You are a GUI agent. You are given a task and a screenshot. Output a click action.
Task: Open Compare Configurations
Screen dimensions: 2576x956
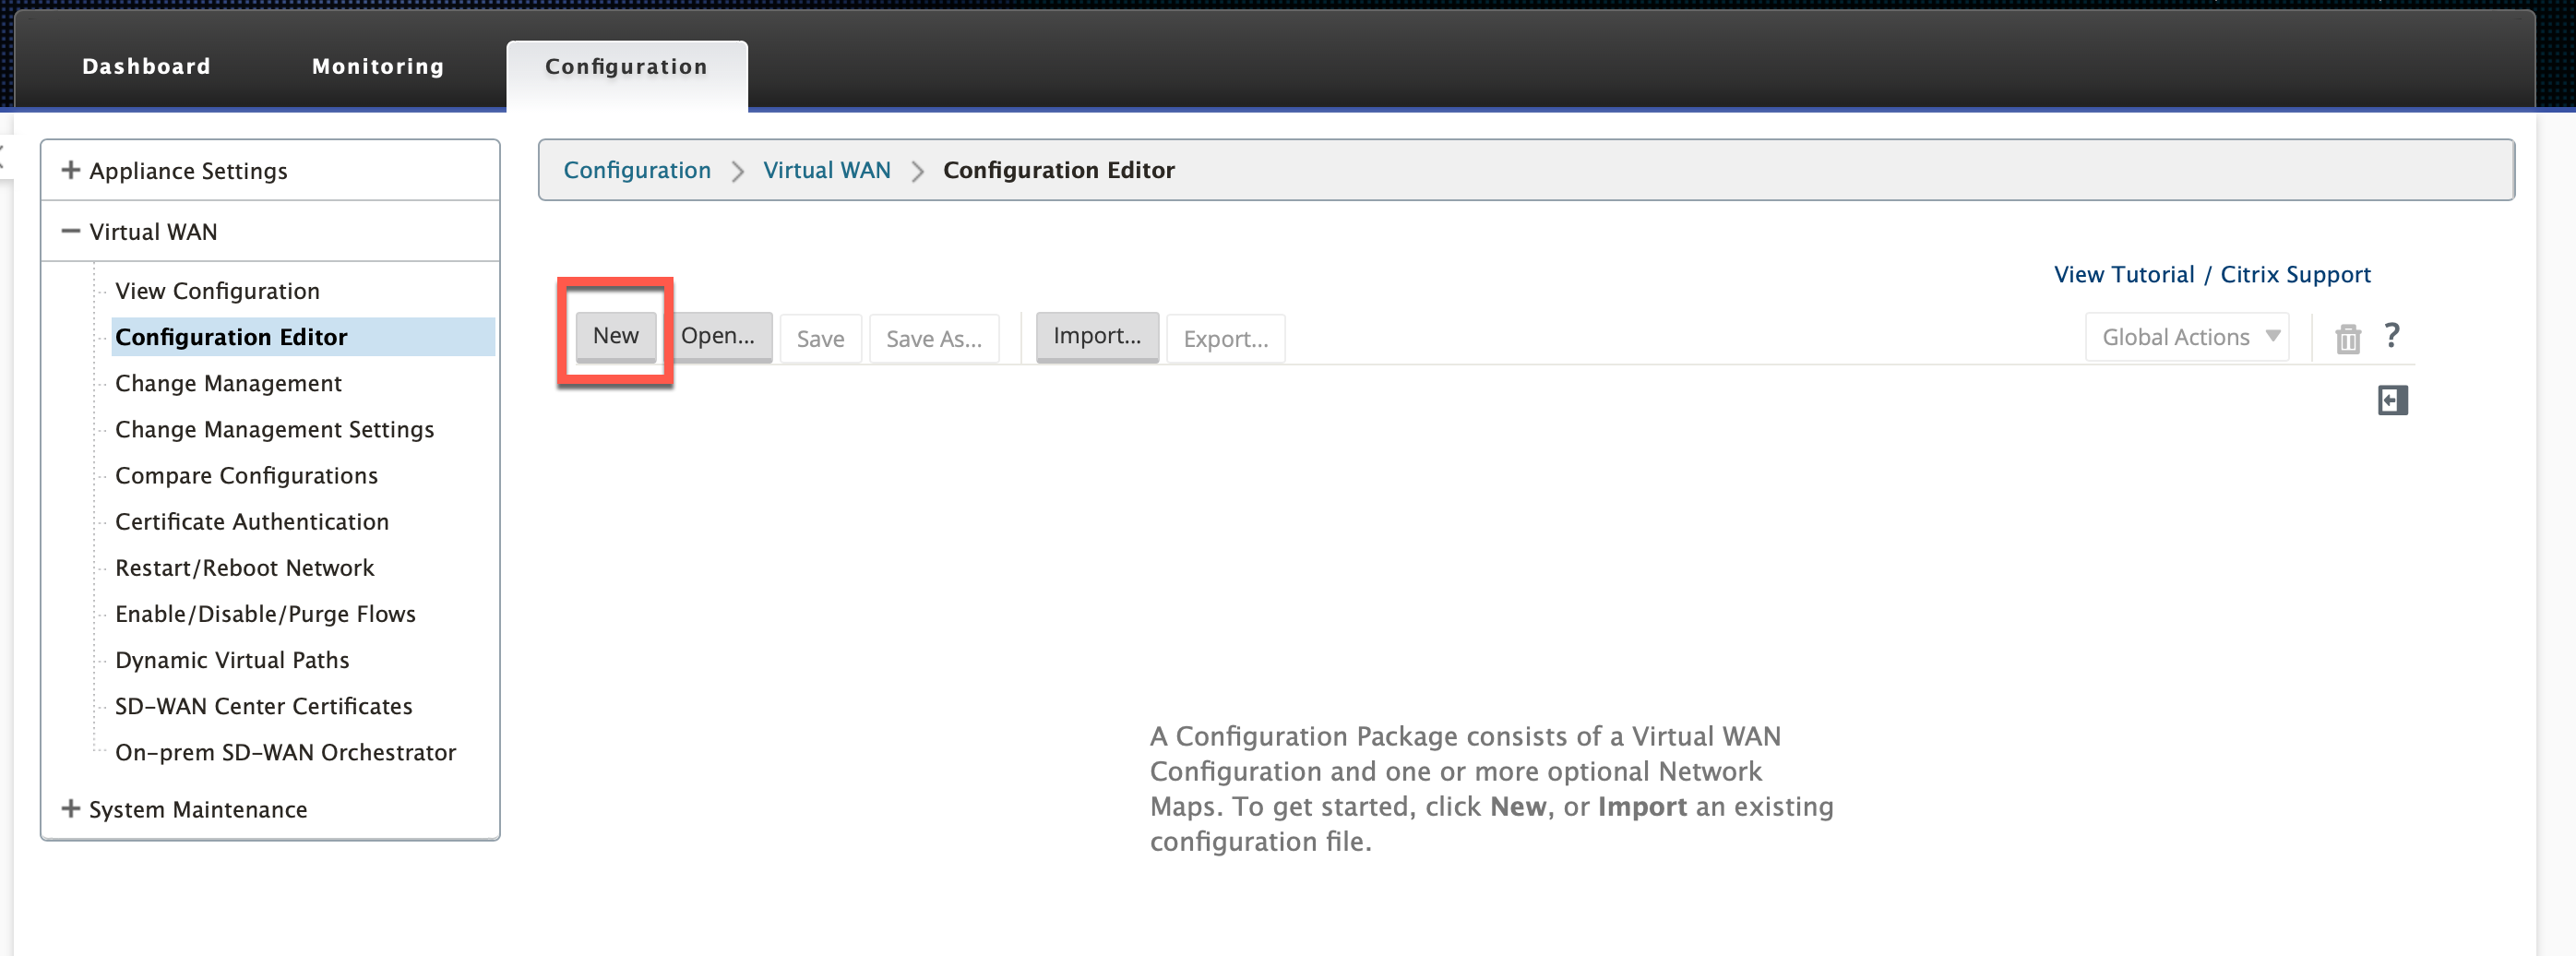(246, 475)
